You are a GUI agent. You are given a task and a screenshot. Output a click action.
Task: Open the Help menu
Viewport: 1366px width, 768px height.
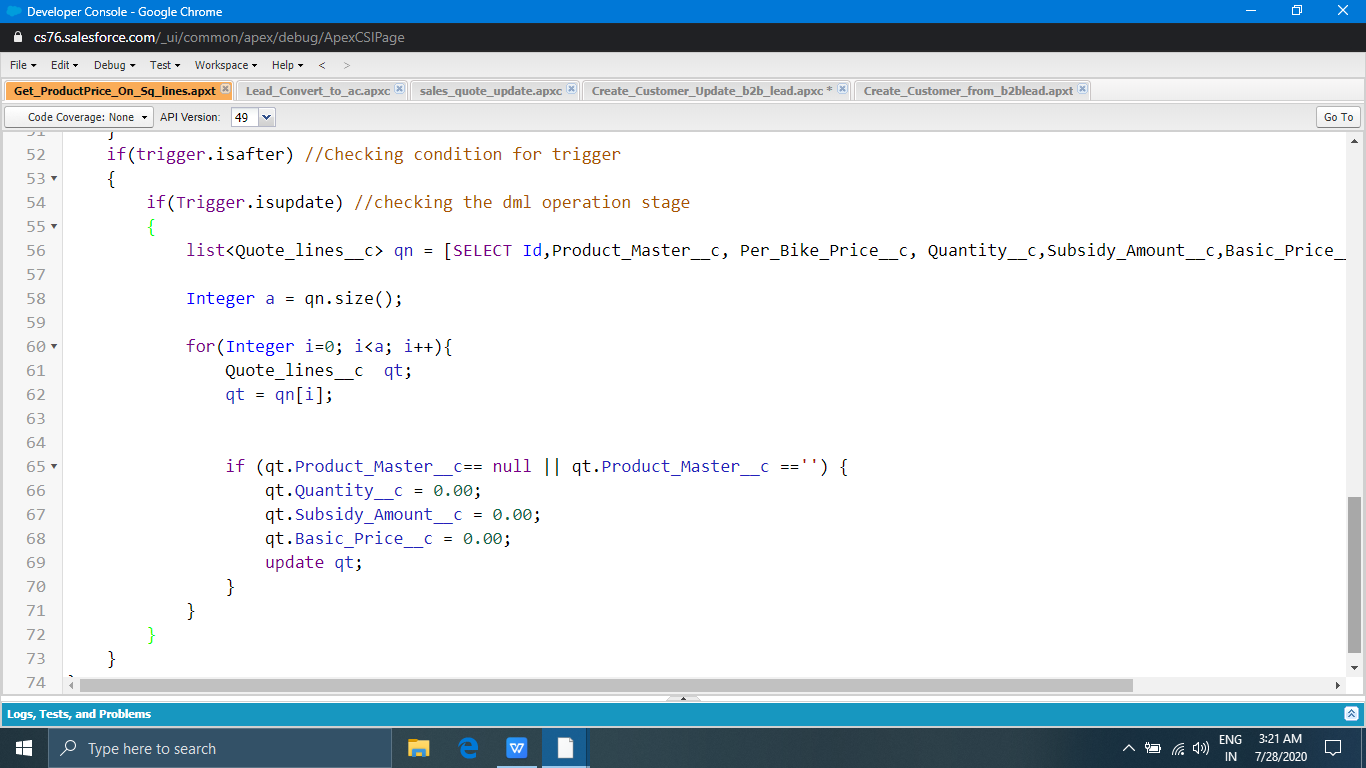coord(288,65)
